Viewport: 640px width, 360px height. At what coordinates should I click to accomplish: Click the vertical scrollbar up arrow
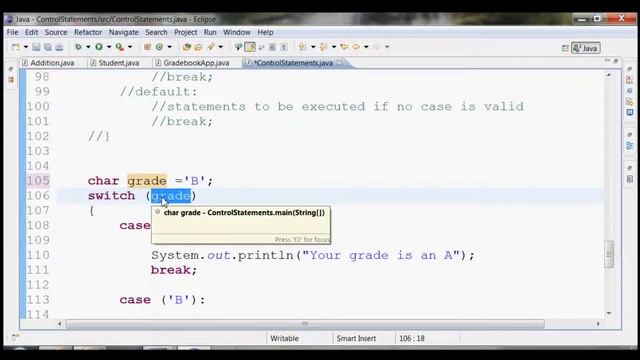609,75
